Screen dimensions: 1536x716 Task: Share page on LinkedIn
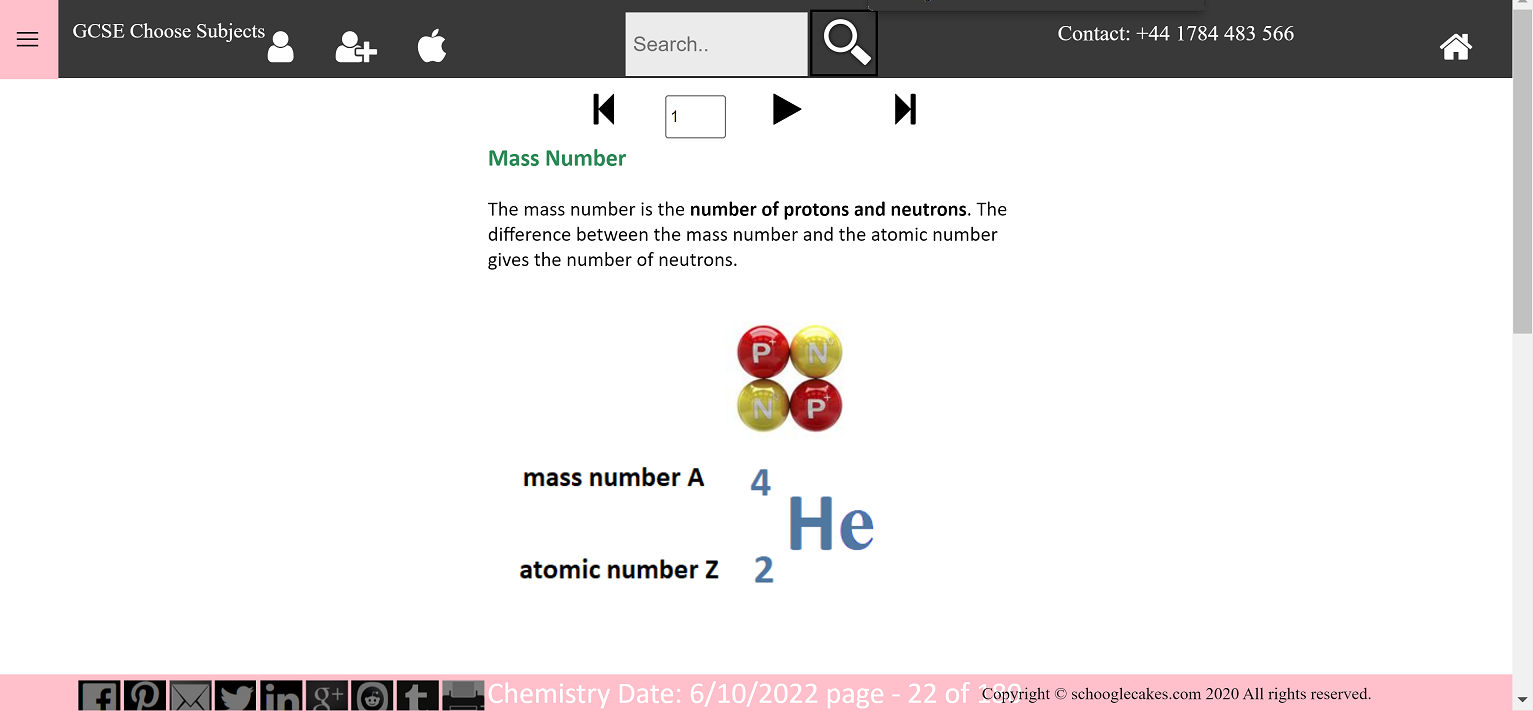281,696
